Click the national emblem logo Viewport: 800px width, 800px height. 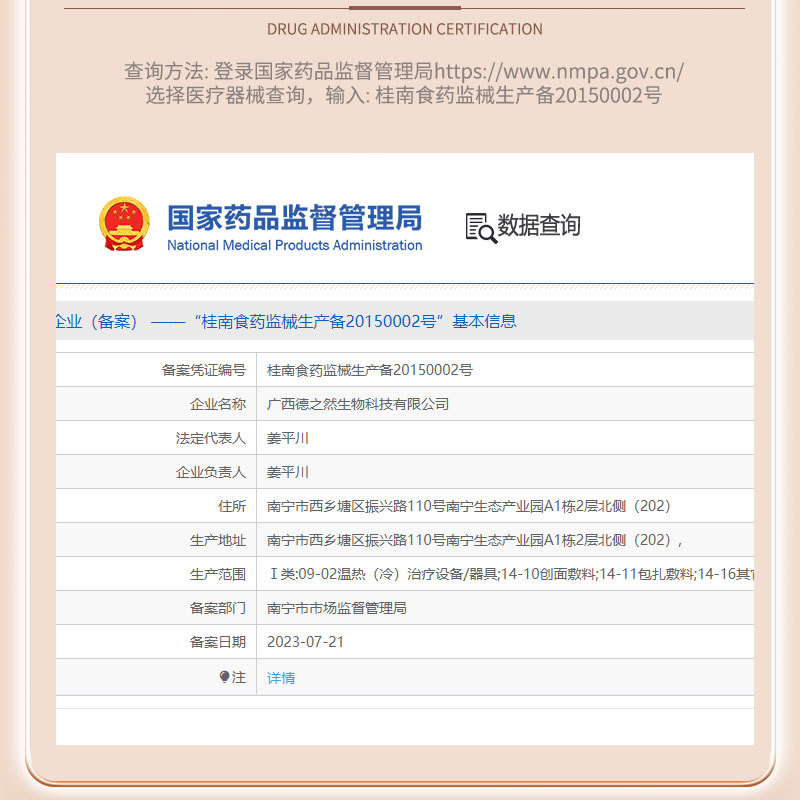coord(124,224)
